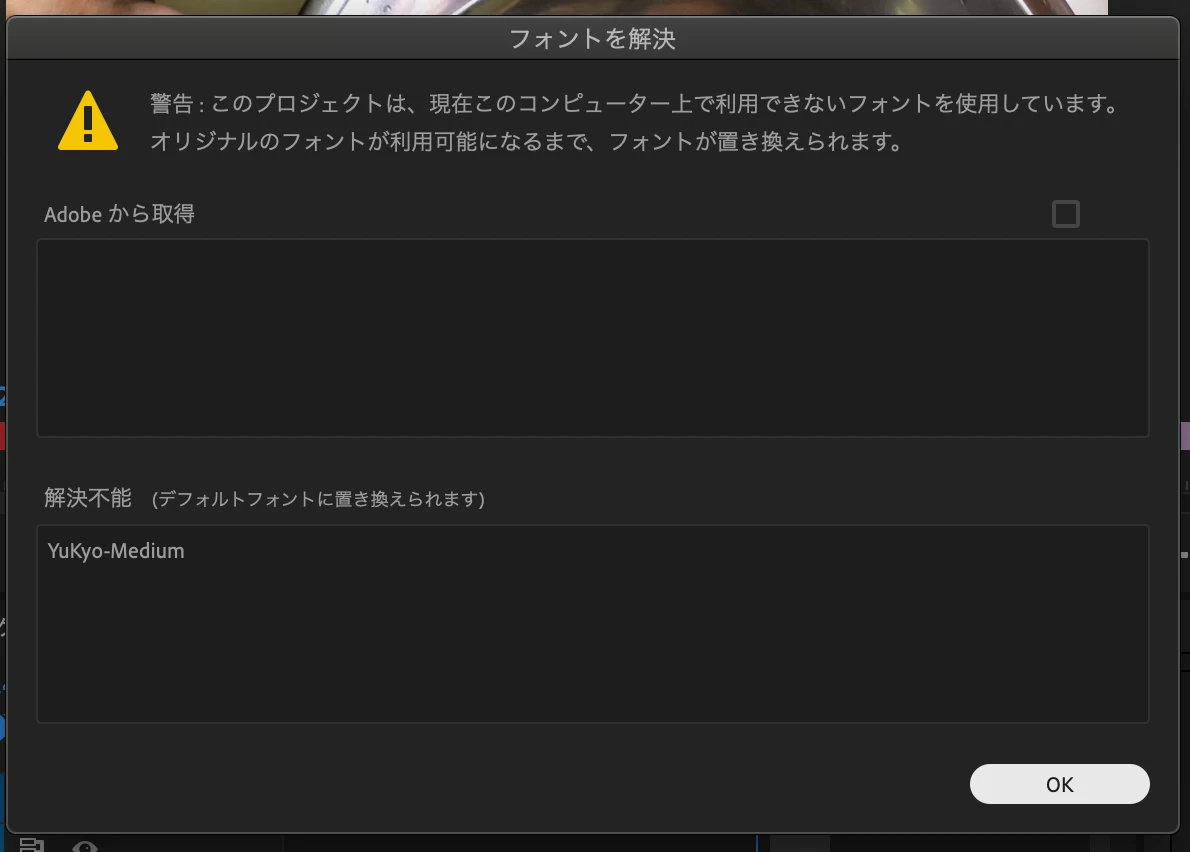Click the Adobe から取得 label
Image resolution: width=1190 pixels, height=852 pixels.
click(119, 214)
